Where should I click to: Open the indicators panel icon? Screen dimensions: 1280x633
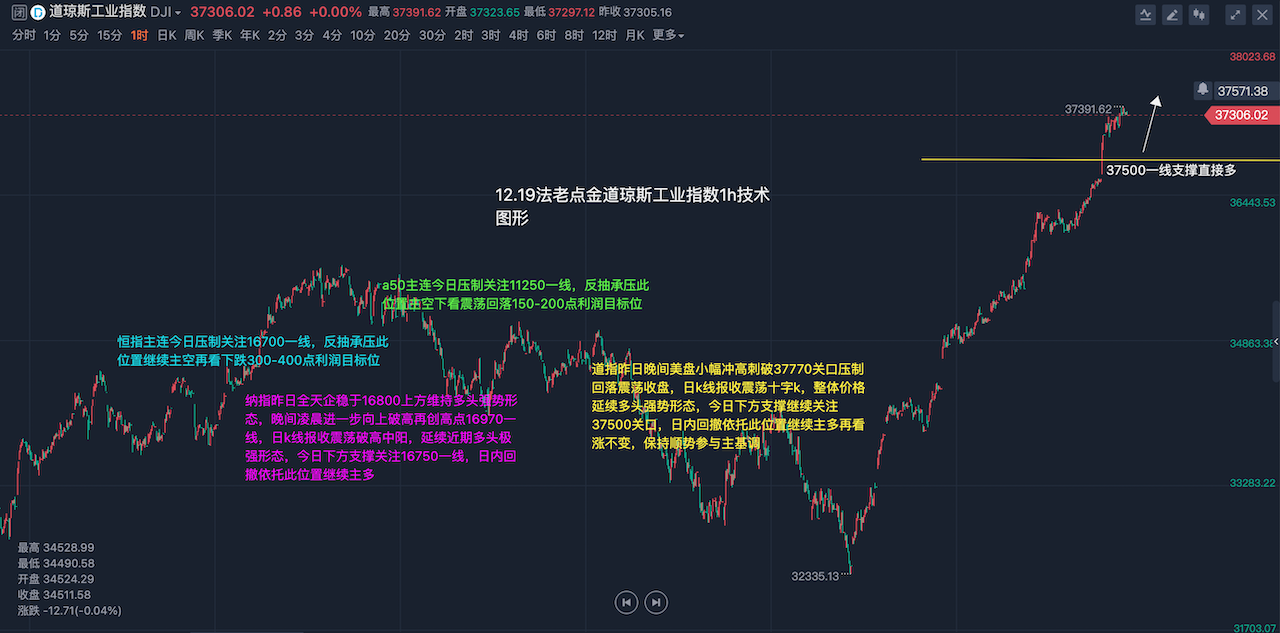pyautogui.click(x=1147, y=14)
